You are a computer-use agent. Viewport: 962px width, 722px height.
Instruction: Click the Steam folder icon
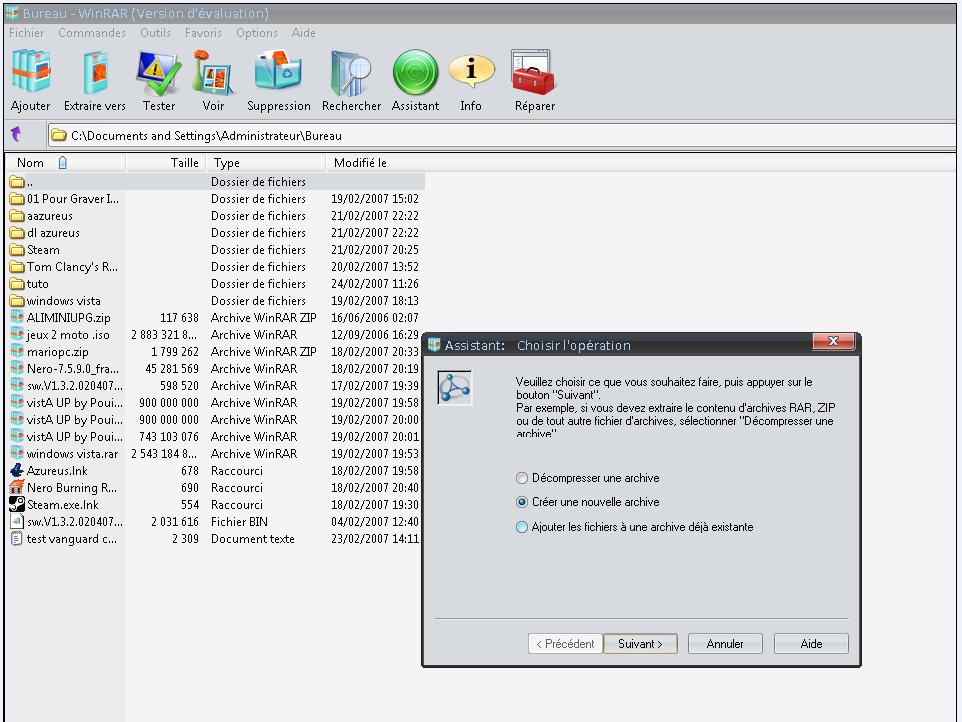coord(17,250)
